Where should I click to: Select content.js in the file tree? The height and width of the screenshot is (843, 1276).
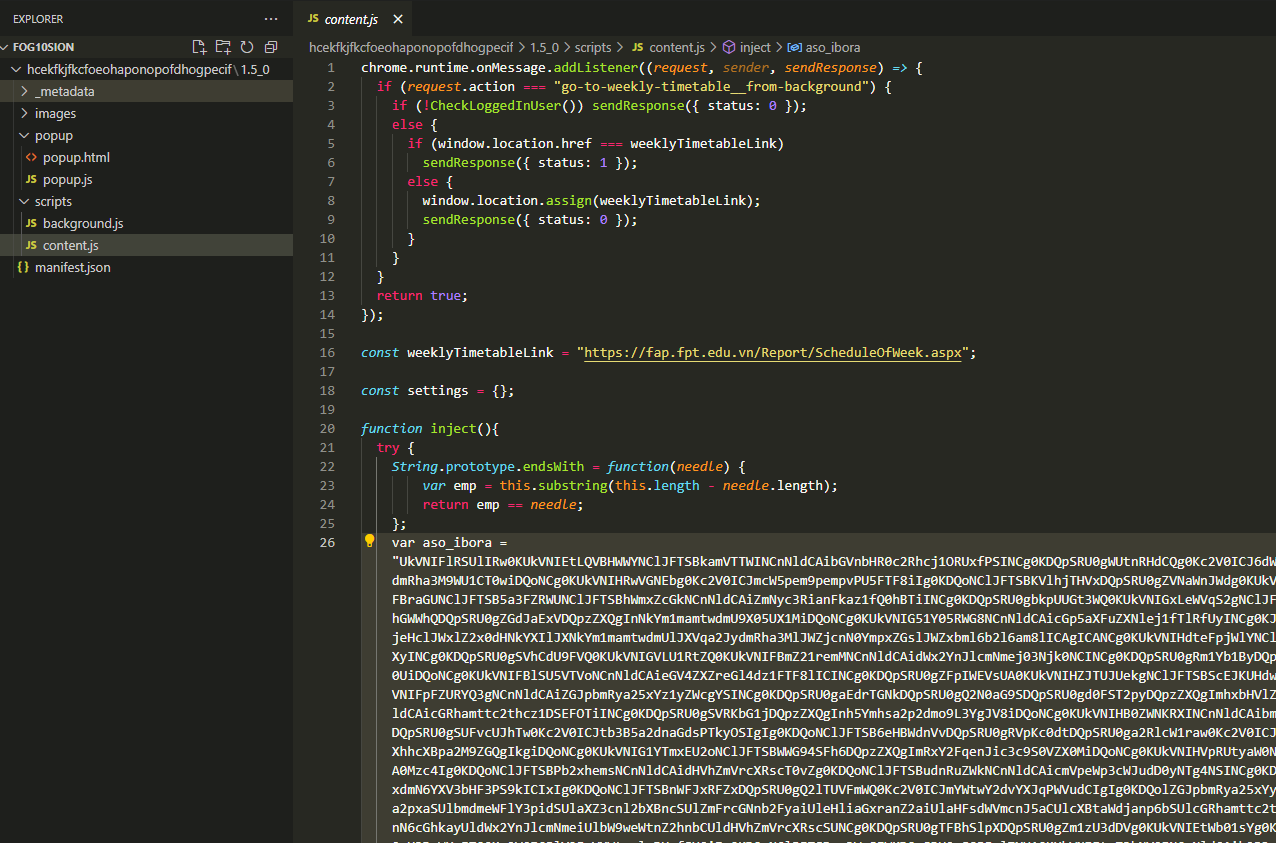146,245
